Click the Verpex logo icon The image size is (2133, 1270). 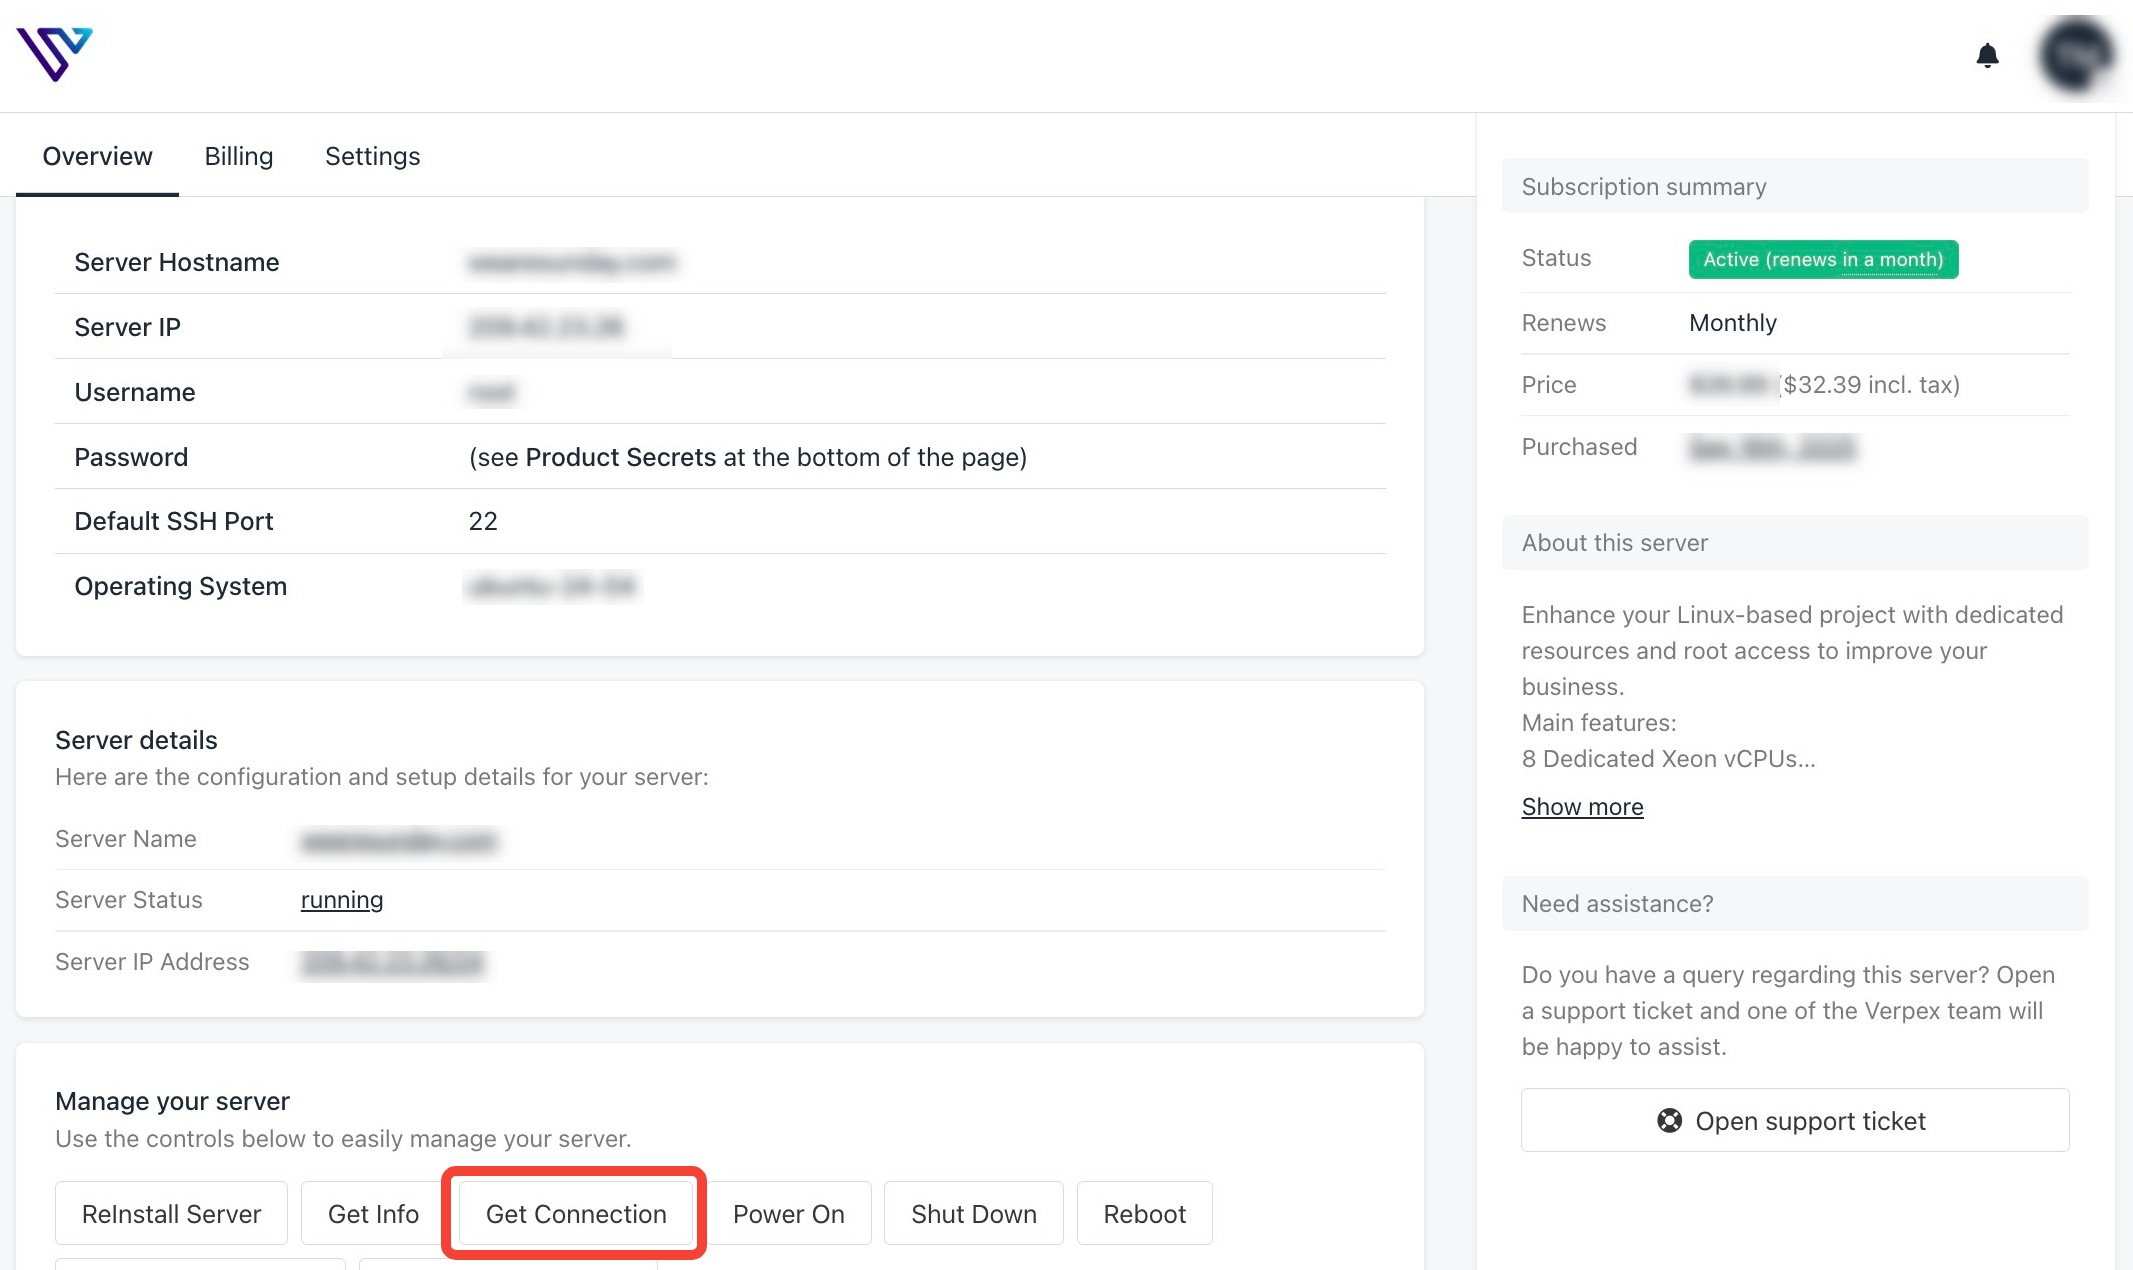[x=54, y=54]
